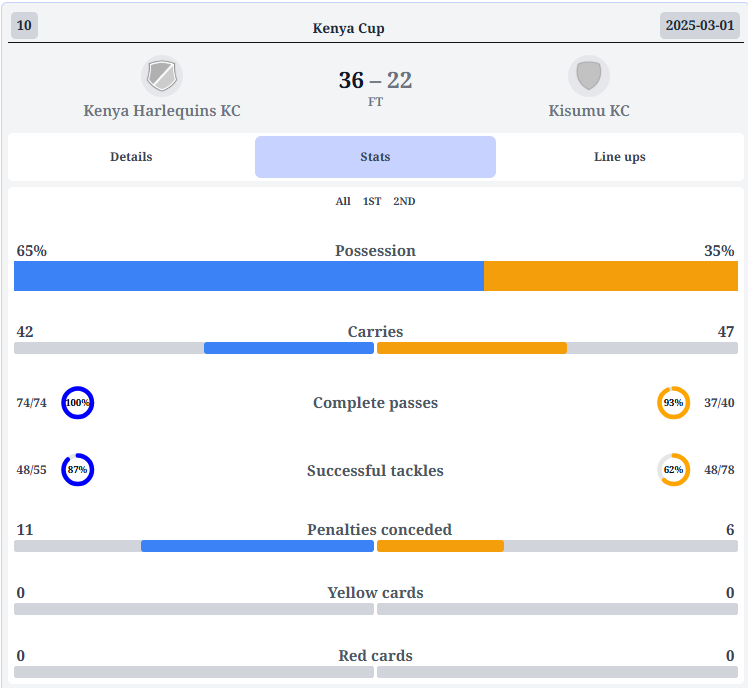The height and width of the screenshot is (688, 748).
Task: Click the 42 carries value
Action: click(x=25, y=332)
